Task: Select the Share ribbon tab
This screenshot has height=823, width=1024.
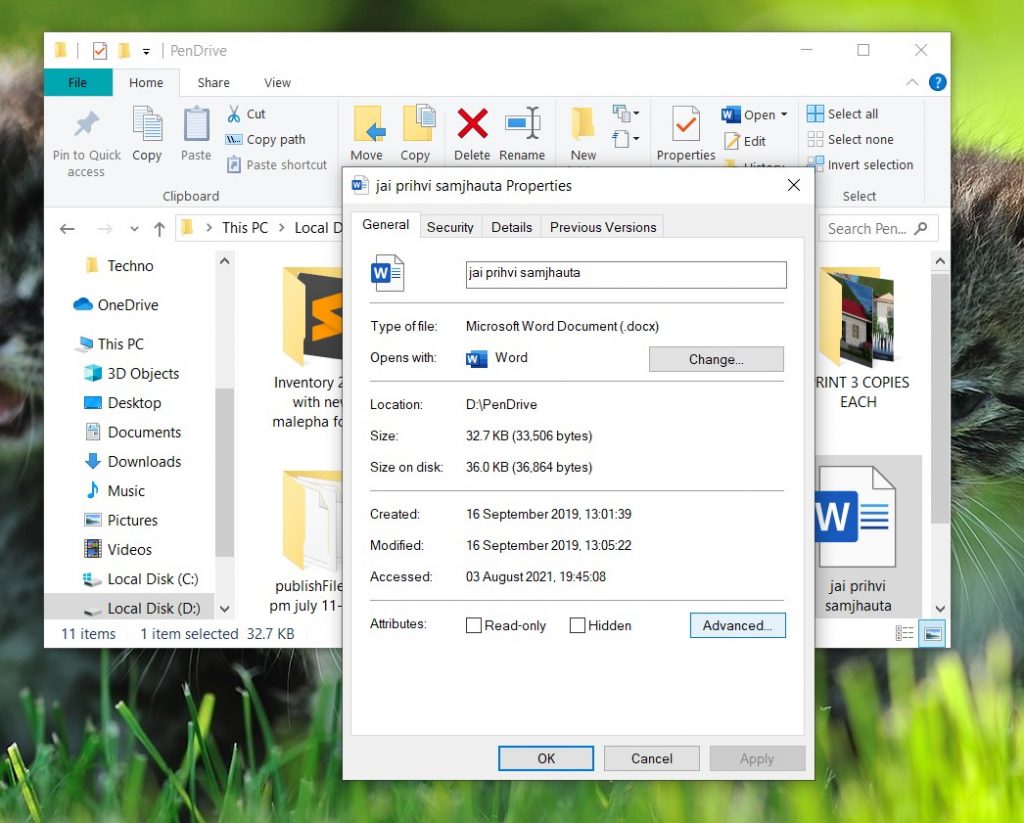Action: 214,82
